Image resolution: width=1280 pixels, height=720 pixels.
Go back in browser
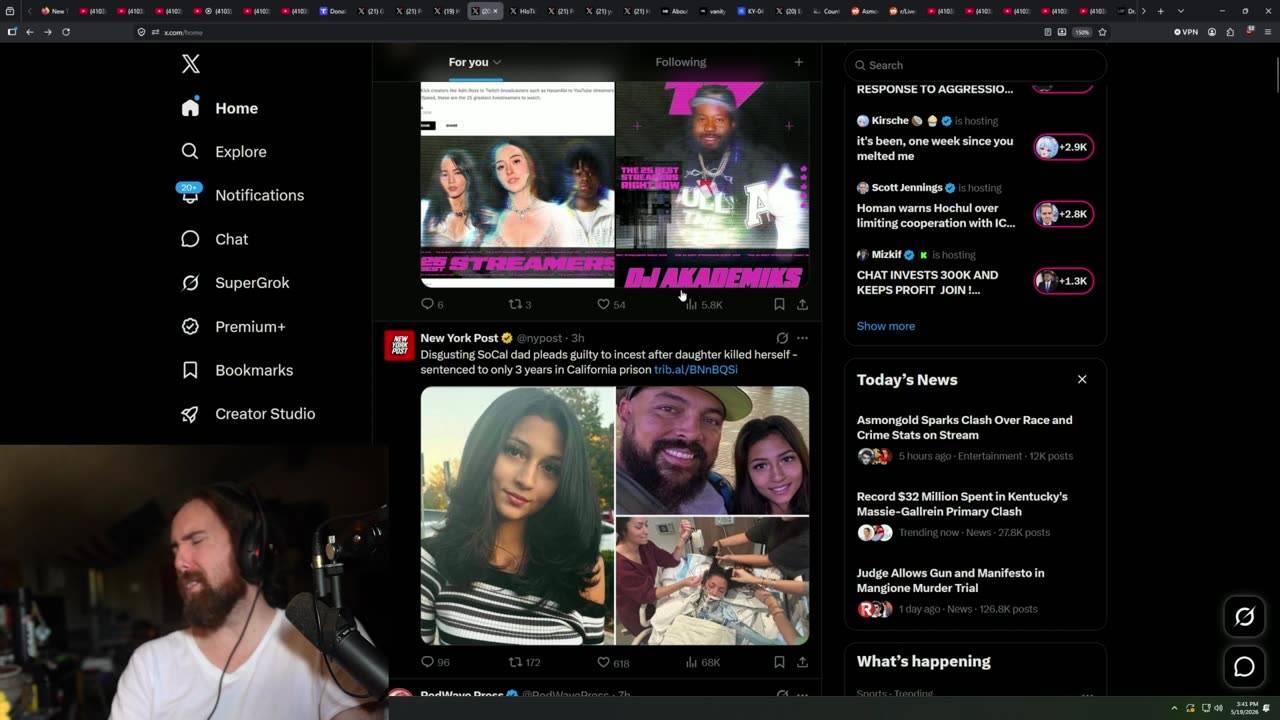click(x=30, y=32)
